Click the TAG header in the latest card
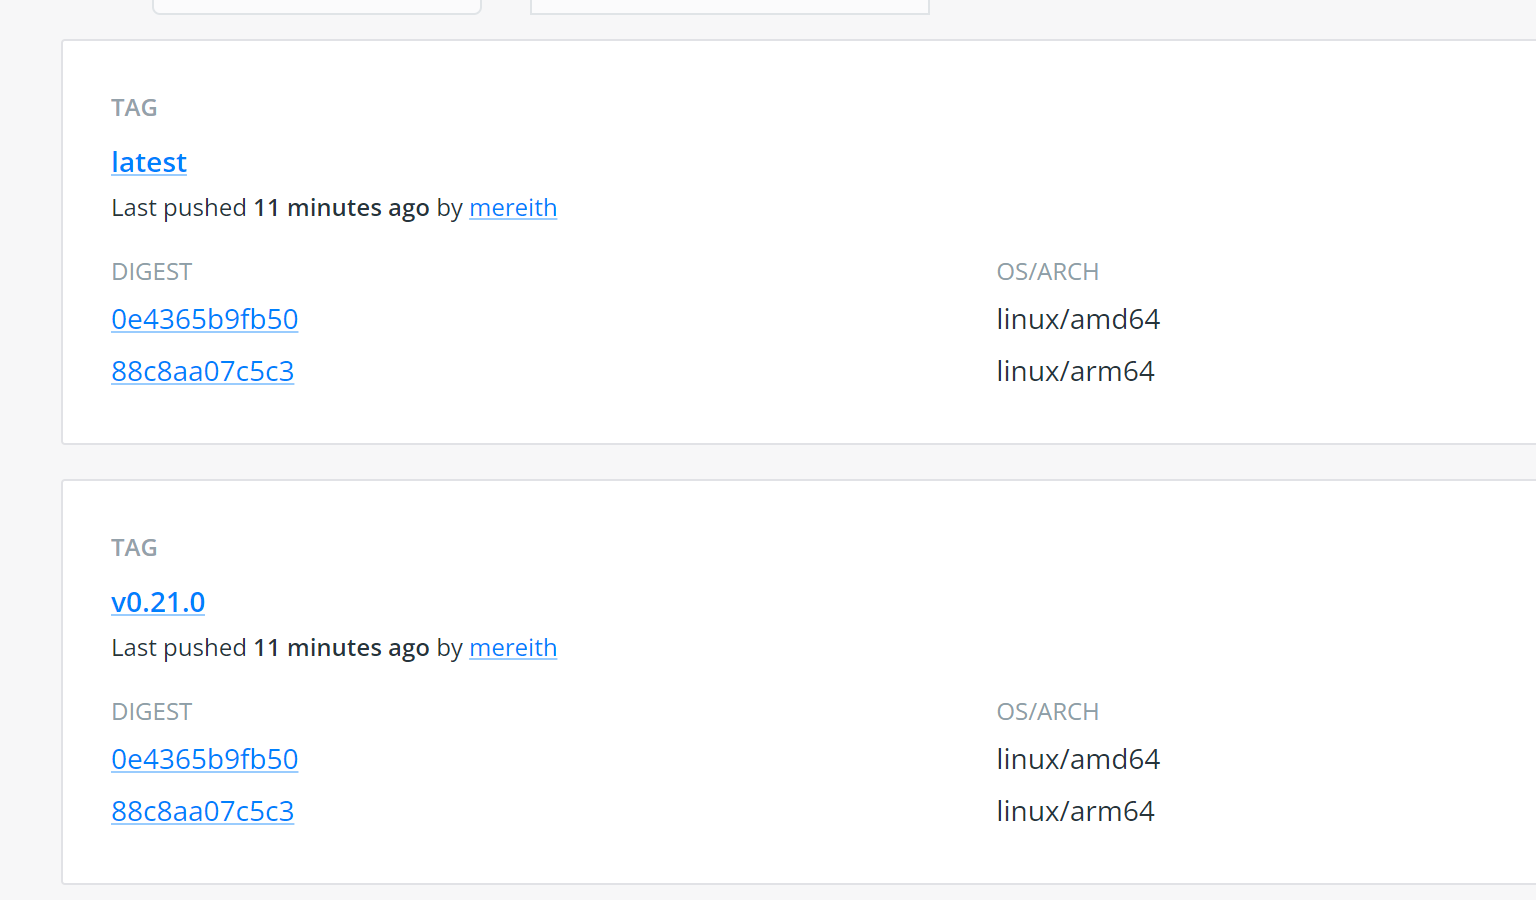This screenshot has width=1536, height=900. [x=134, y=107]
